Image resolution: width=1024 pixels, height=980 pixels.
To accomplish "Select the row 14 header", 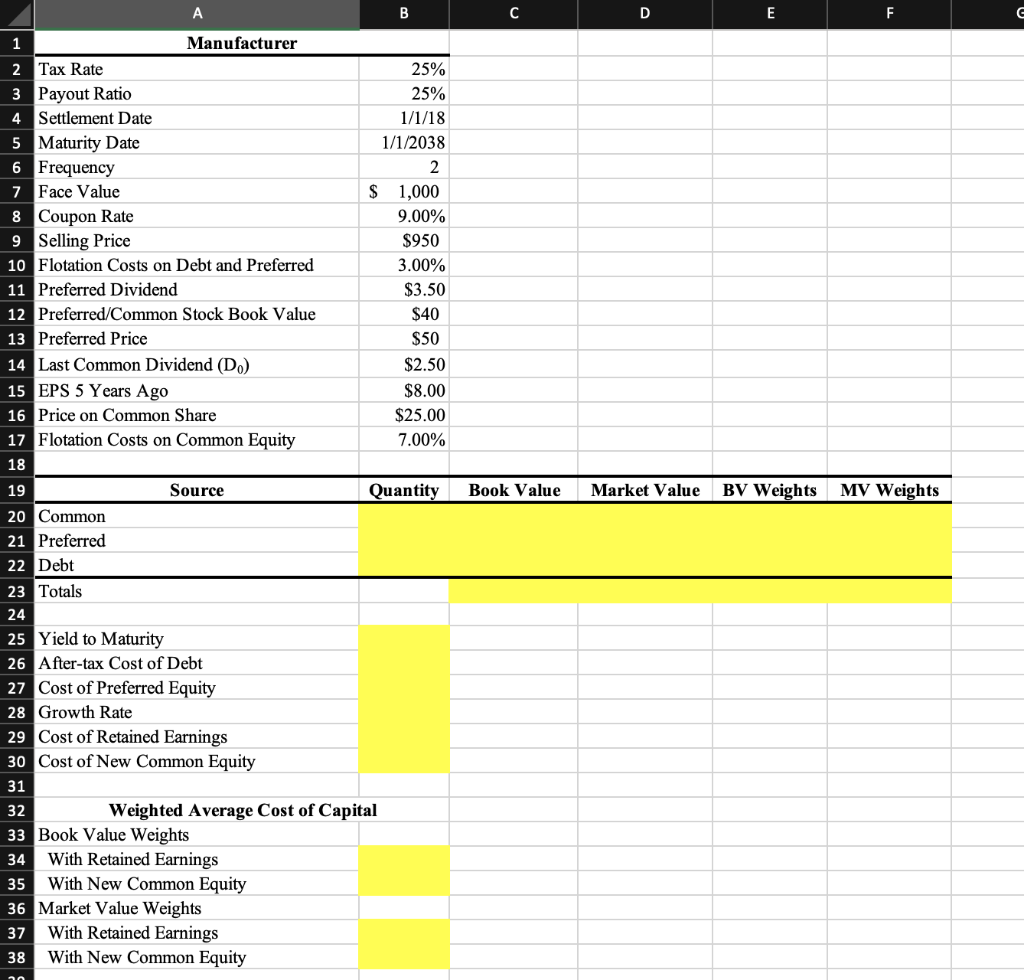I will coord(16,365).
